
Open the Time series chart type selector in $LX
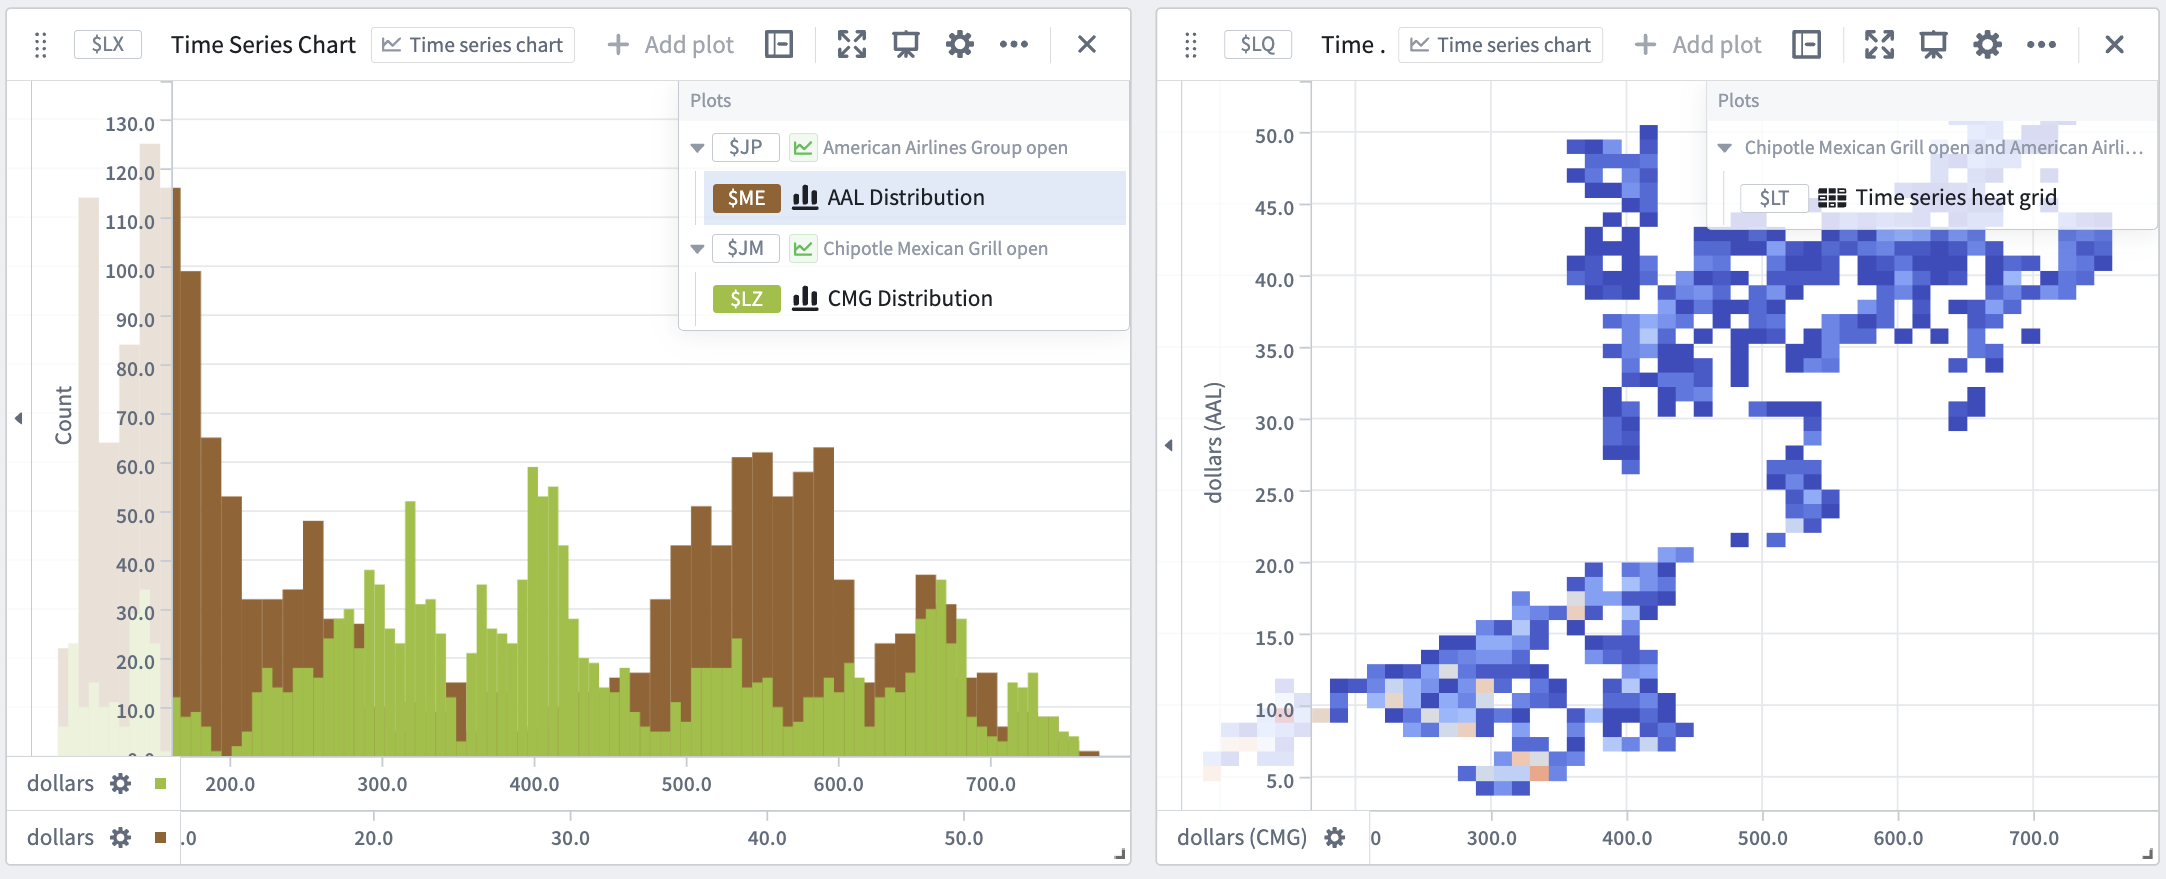coord(473,45)
